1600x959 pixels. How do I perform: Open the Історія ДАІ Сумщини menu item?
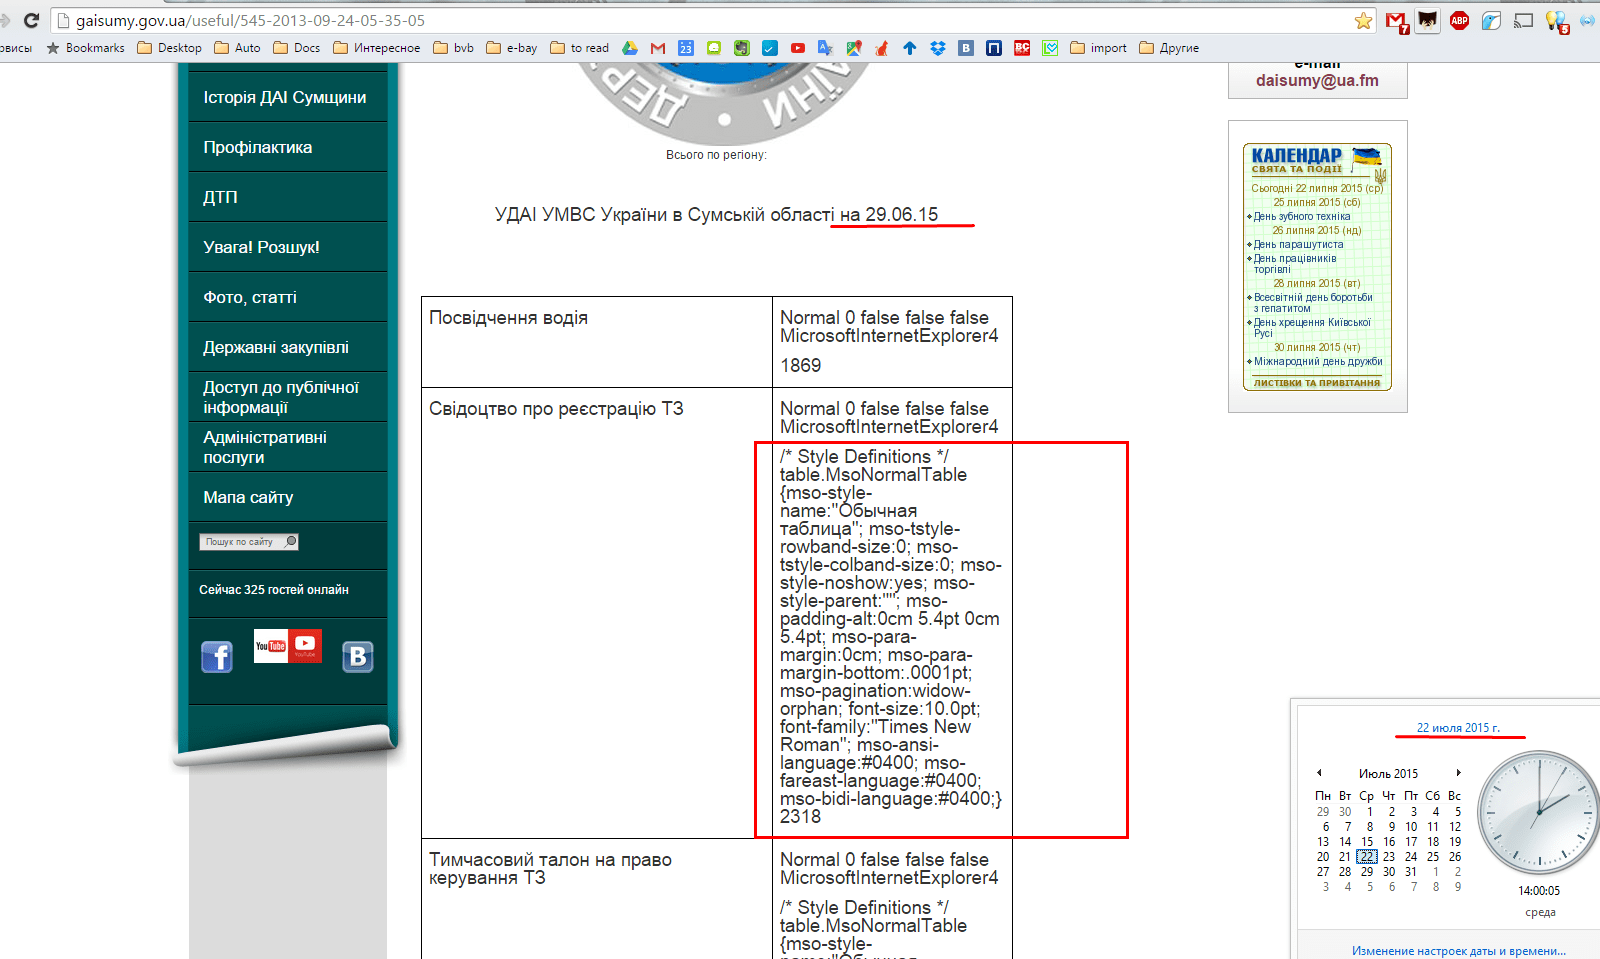pyautogui.click(x=288, y=97)
